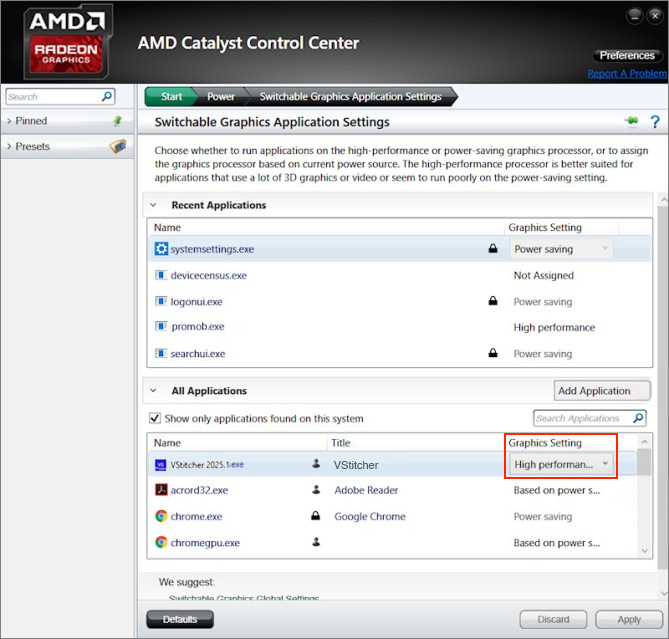
Task: Click the applications list scrollbar thumb
Action: [644, 462]
